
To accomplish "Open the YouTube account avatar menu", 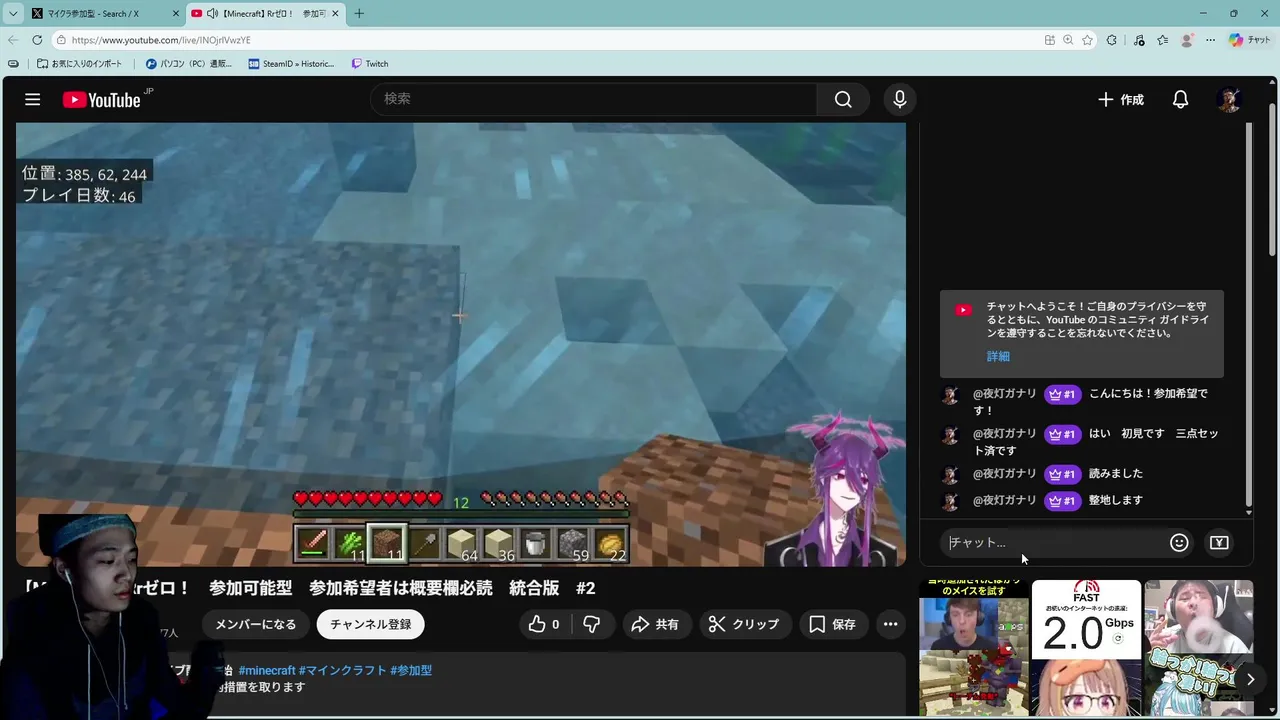I will (1229, 99).
